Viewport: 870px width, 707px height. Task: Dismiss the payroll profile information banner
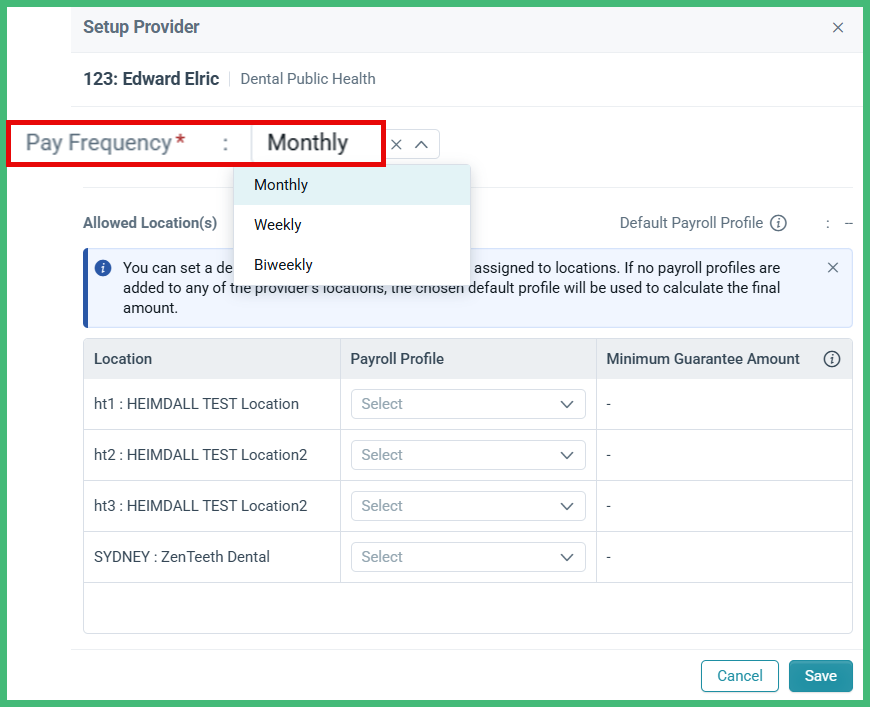[833, 268]
